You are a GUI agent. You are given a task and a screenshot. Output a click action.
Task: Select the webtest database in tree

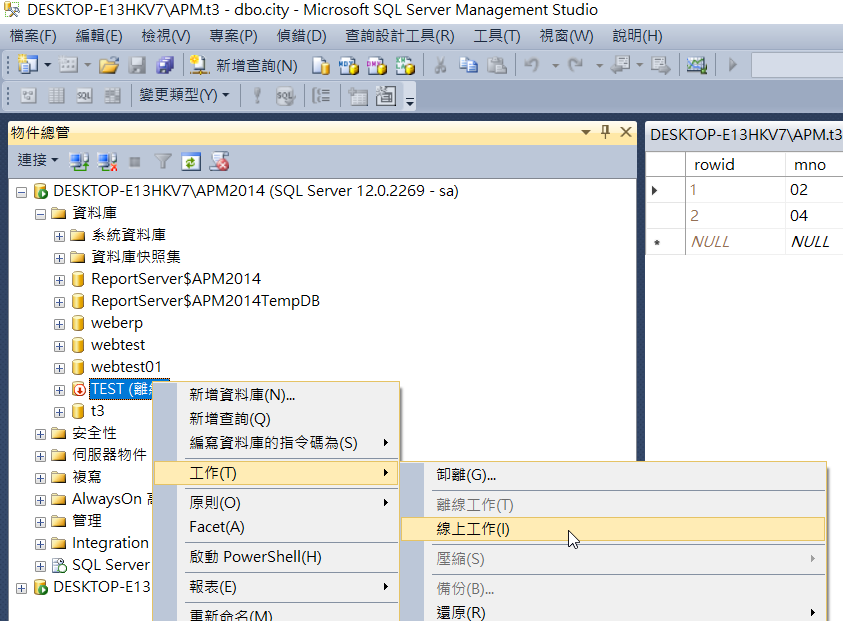pyautogui.click(x=118, y=345)
